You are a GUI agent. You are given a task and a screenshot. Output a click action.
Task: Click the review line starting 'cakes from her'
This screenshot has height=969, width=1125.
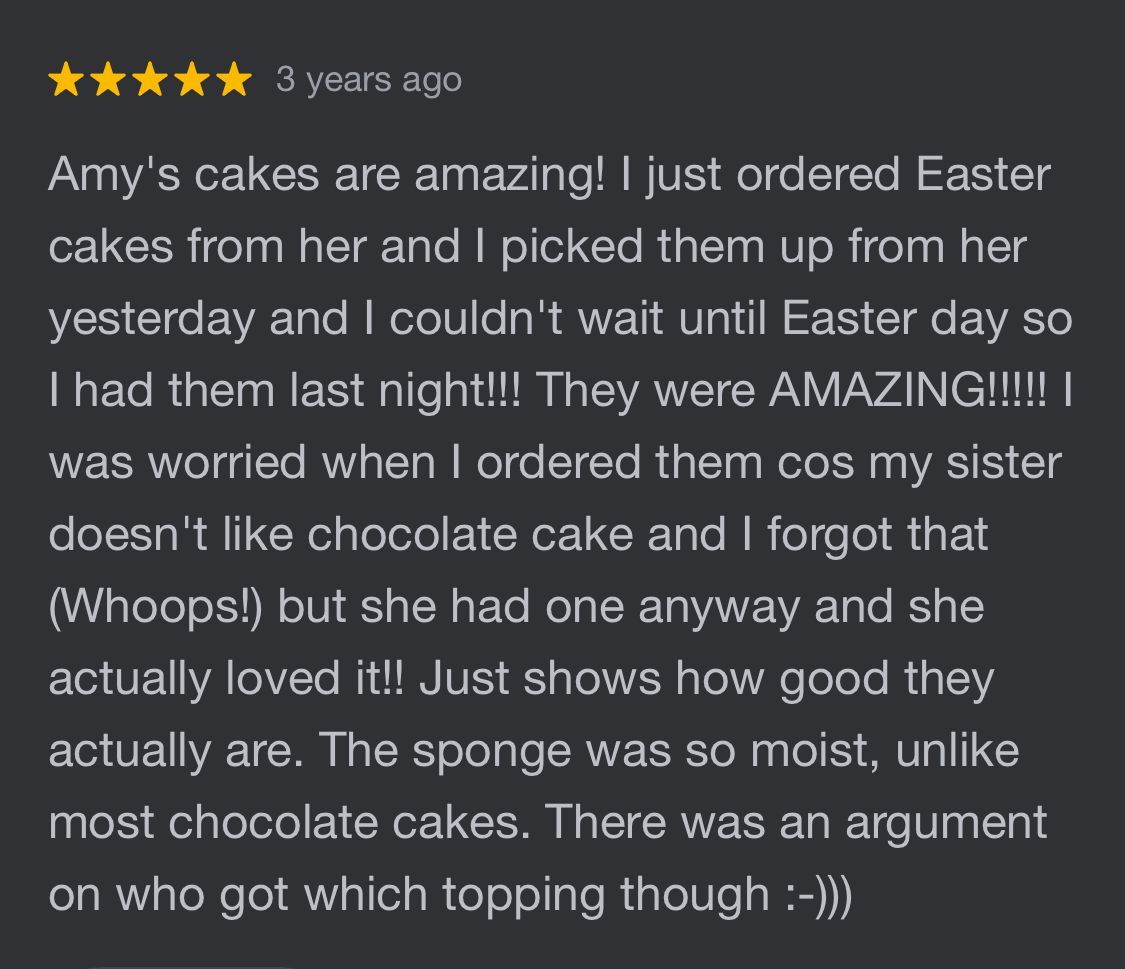[537, 247]
